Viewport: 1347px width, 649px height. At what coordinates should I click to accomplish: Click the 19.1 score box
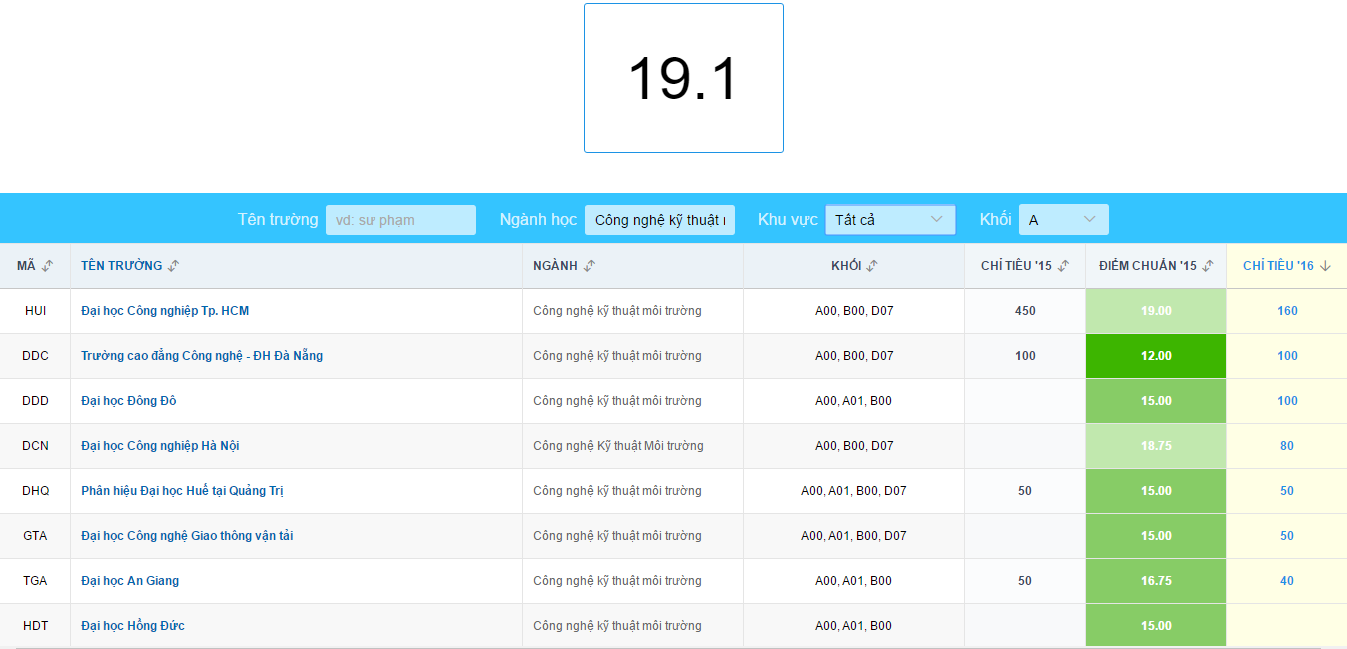coord(684,78)
